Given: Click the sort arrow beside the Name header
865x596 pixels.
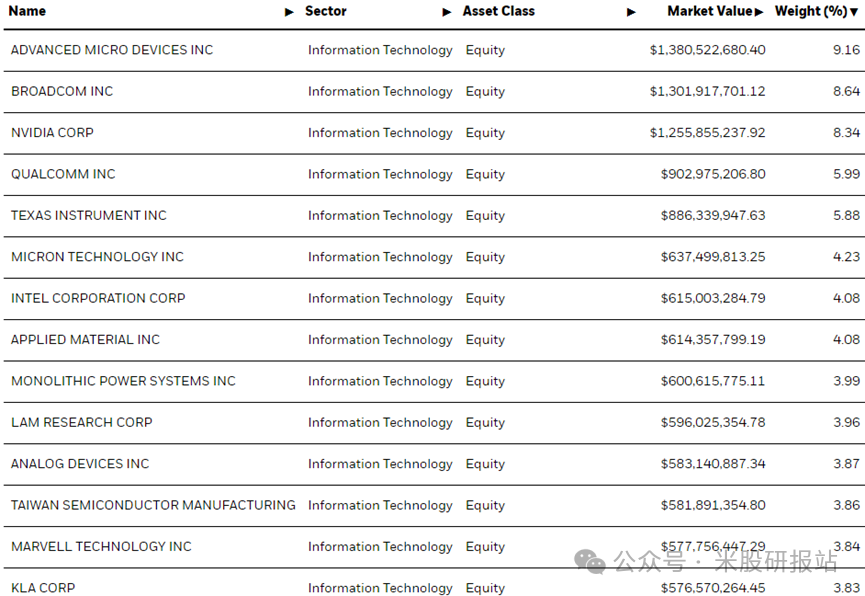Looking at the screenshot, I should [289, 12].
